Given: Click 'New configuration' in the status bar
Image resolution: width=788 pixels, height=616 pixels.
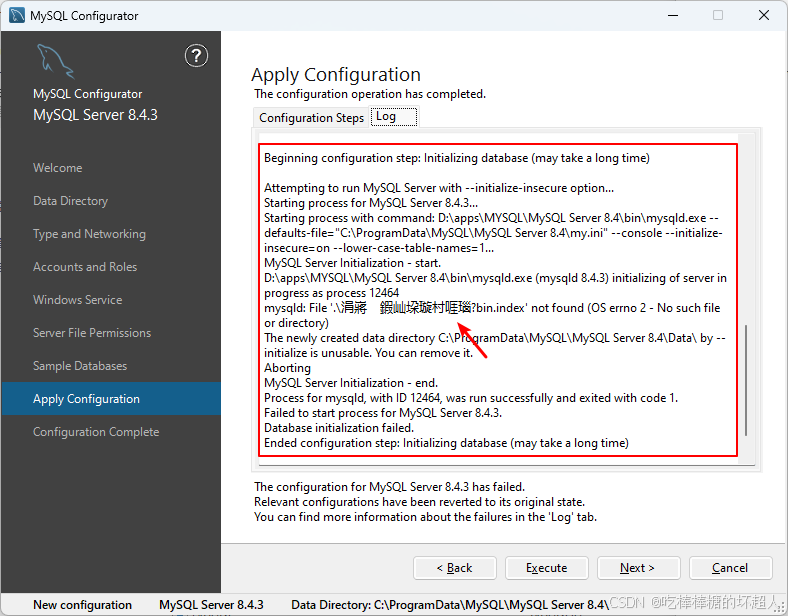Looking at the screenshot, I should click(x=82, y=605).
